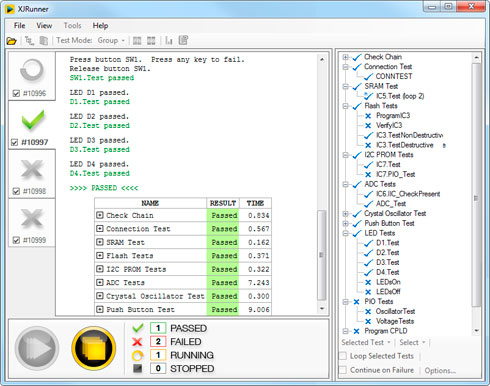Select the failed X icon for board #10998
Image resolution: width=490 pixels, height=386 pixels.
tap(32, 169)
